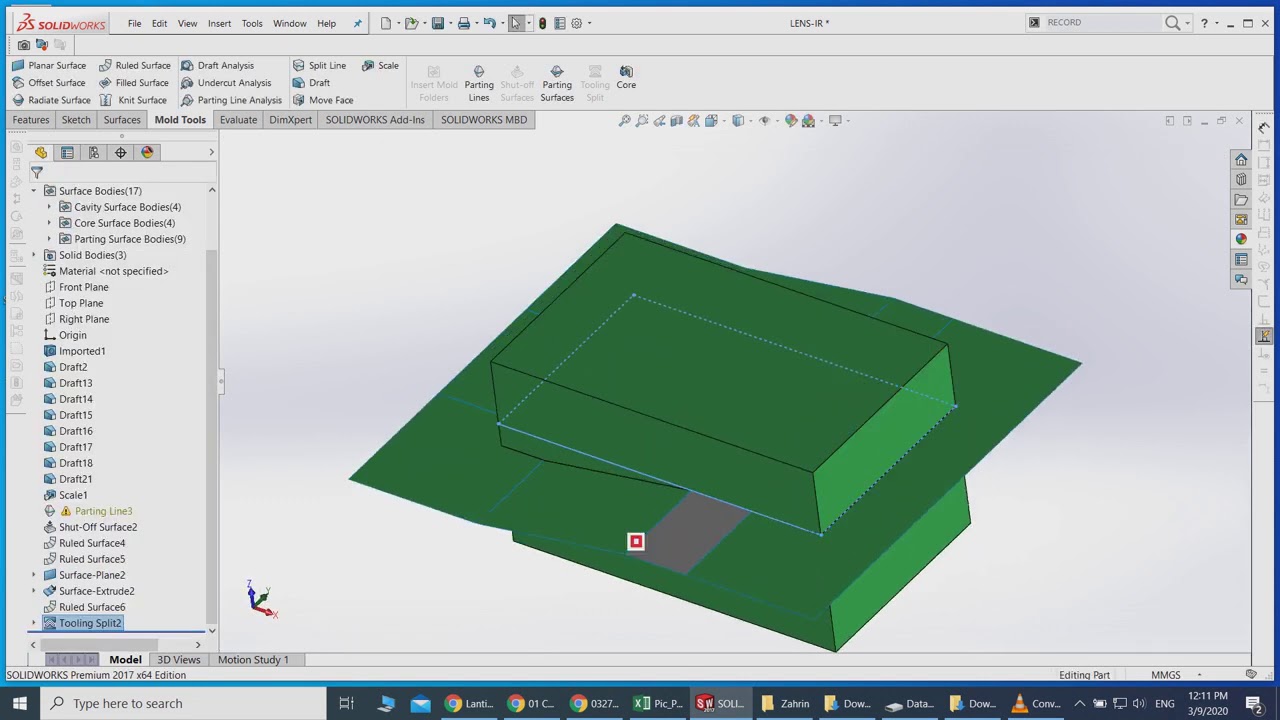Screen dimensions: 1280x720
Task: Click the Rebuild traffic light icon
Action: (x=542, y=23)
